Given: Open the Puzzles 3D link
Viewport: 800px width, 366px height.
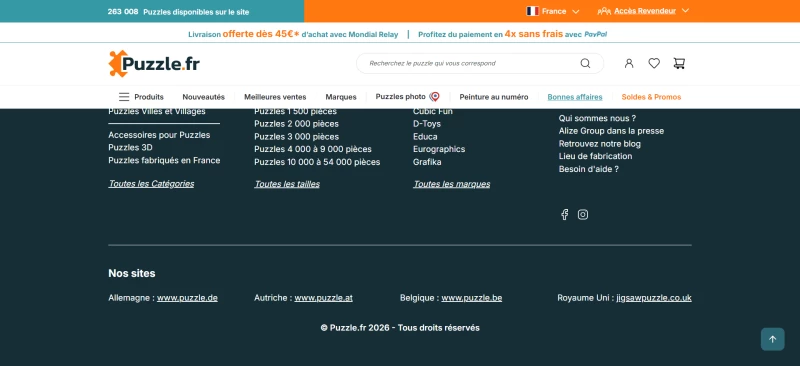Looking at the screenshot, I should coord(130,148).
